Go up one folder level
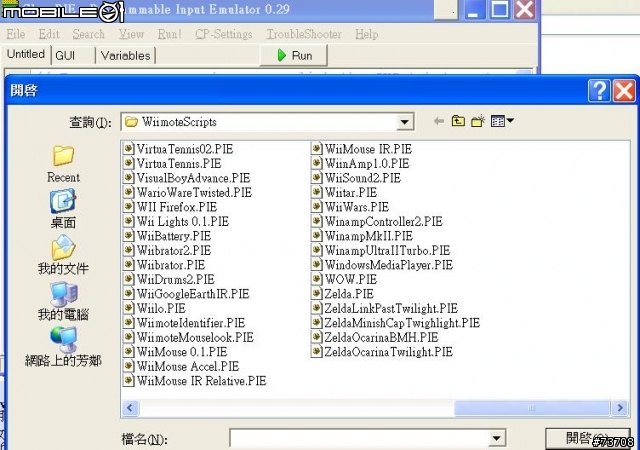640x450 pixels. click(x=458, y=121)
